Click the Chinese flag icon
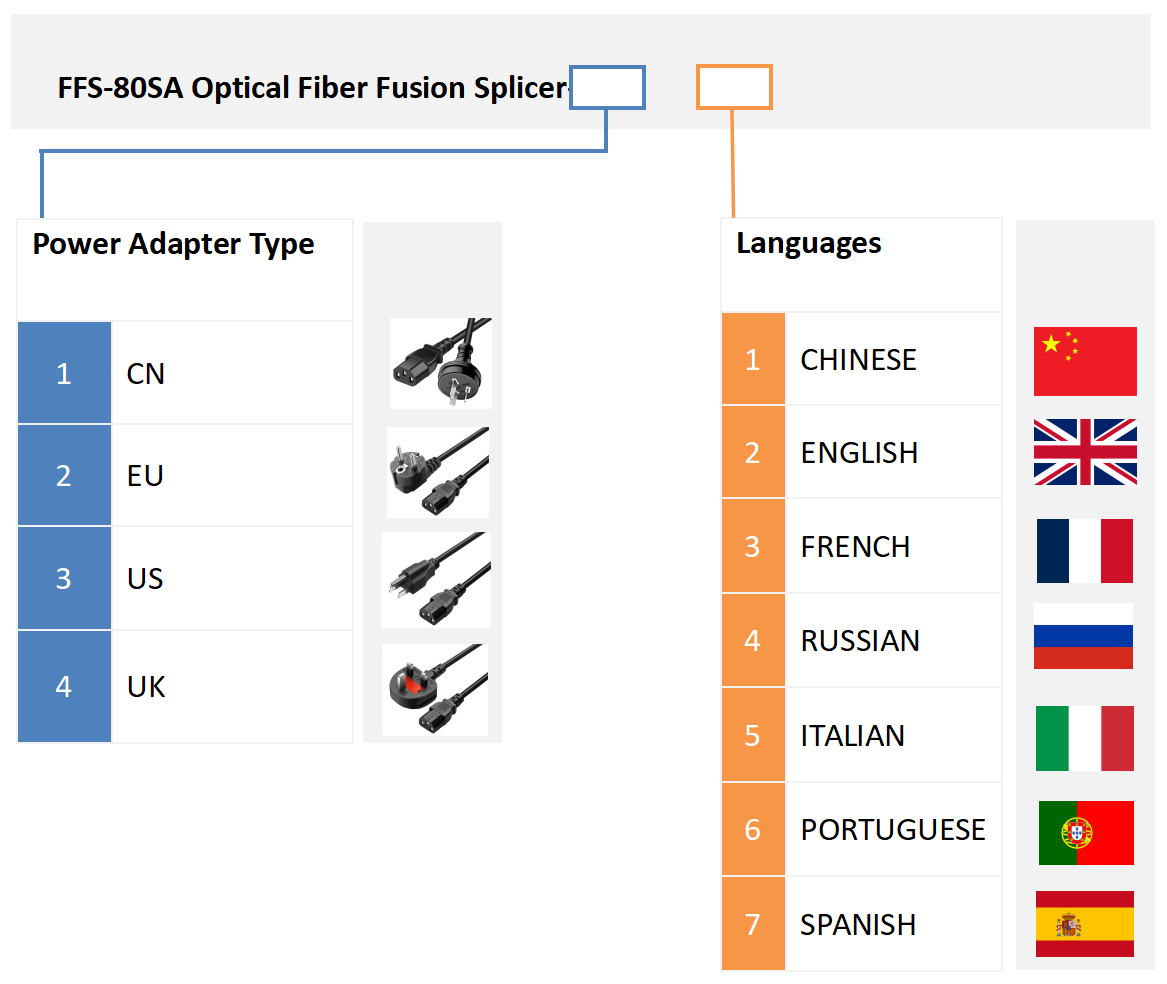 click(1085, 361)
